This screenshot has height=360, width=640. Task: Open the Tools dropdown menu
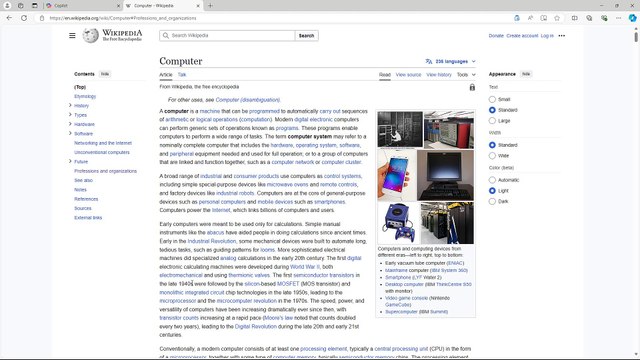tap(466, 75)
